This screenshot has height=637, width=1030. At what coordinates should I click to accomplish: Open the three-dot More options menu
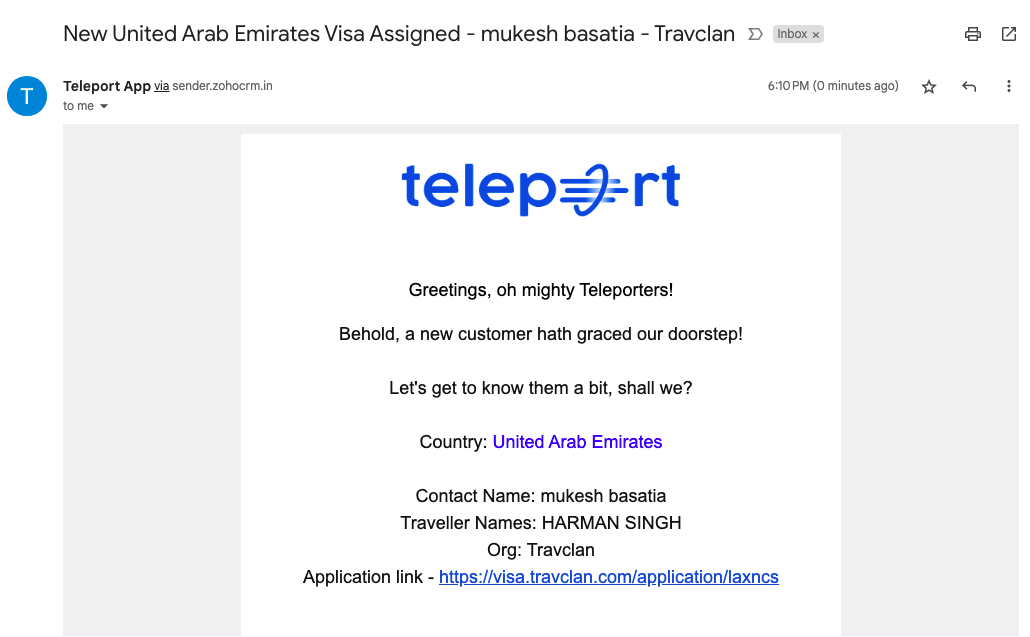point(1008,87)
